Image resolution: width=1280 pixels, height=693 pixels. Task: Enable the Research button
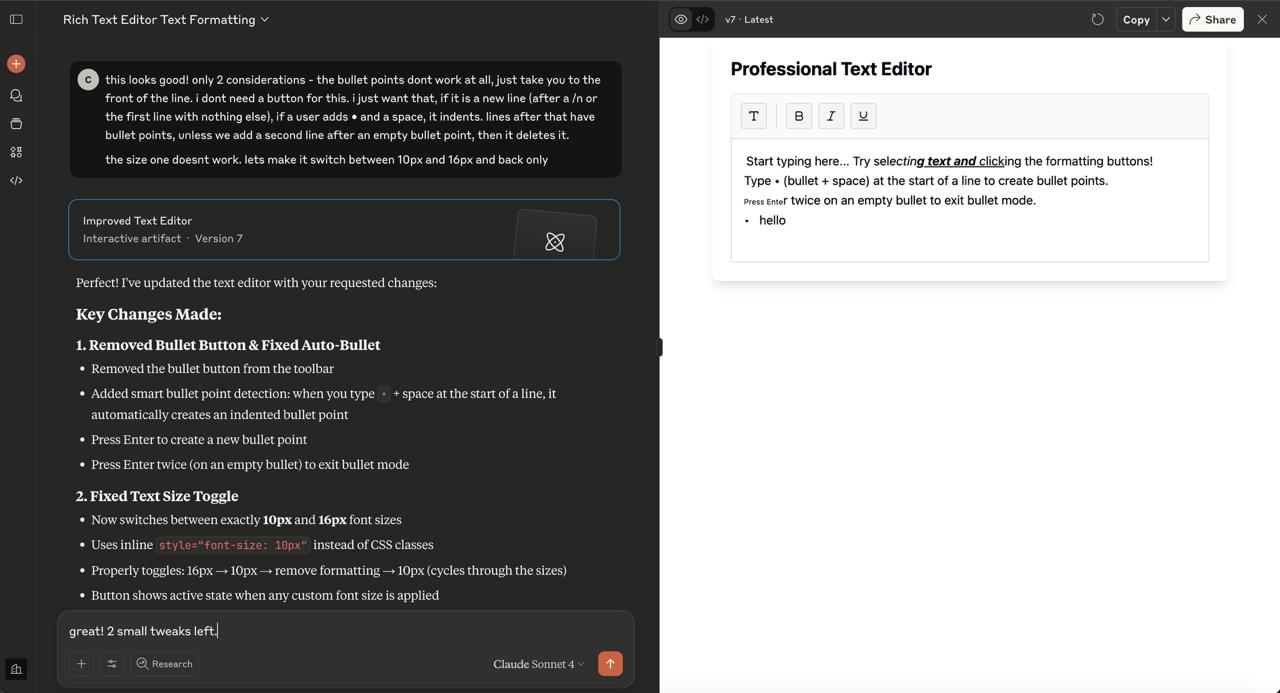[165, 664]
